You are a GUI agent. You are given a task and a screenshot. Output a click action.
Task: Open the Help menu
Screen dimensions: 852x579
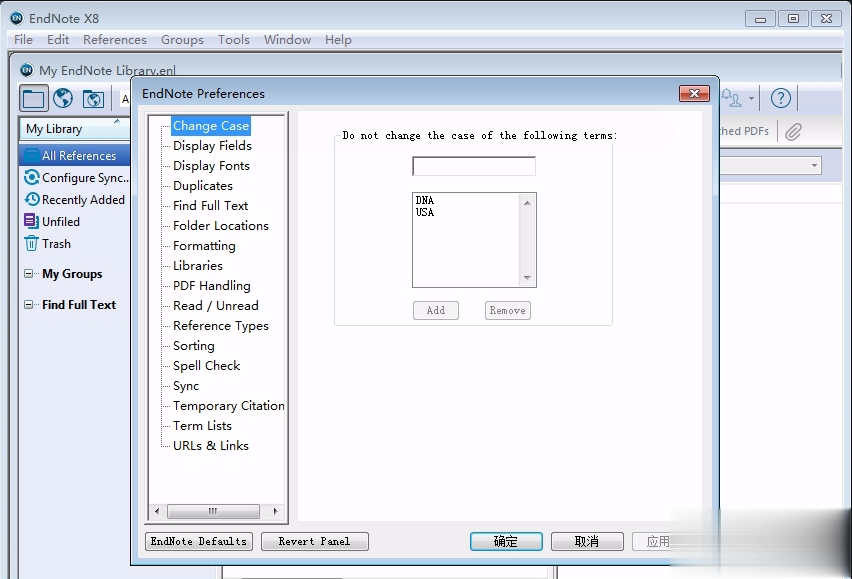[338, 40]
